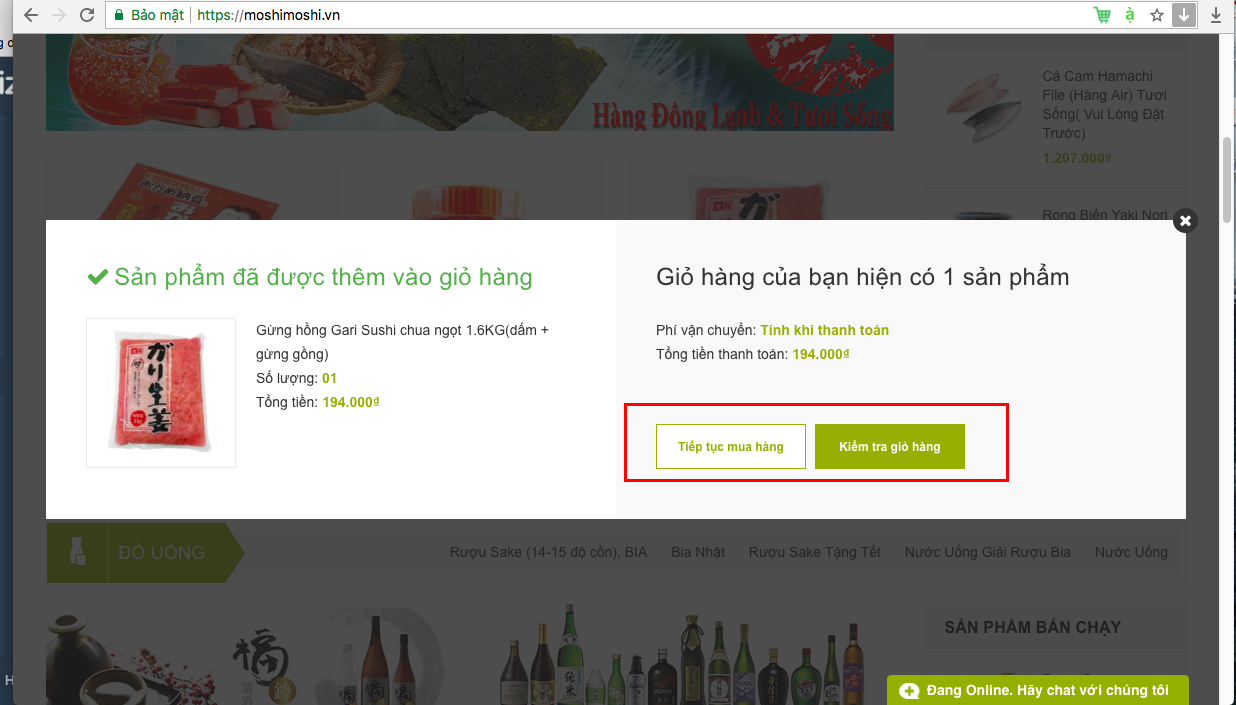The width and height of the screenshot is (1236, 705).
Task: Open 'Rượu Sake Tặng Tết' tab
Action: tap(815, 552)
